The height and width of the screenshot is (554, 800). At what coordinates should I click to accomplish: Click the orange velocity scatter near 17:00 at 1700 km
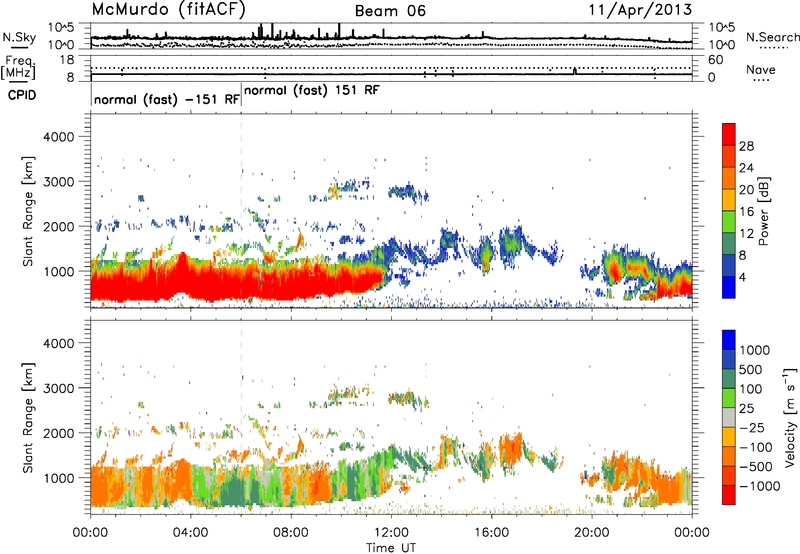point(512,448)
